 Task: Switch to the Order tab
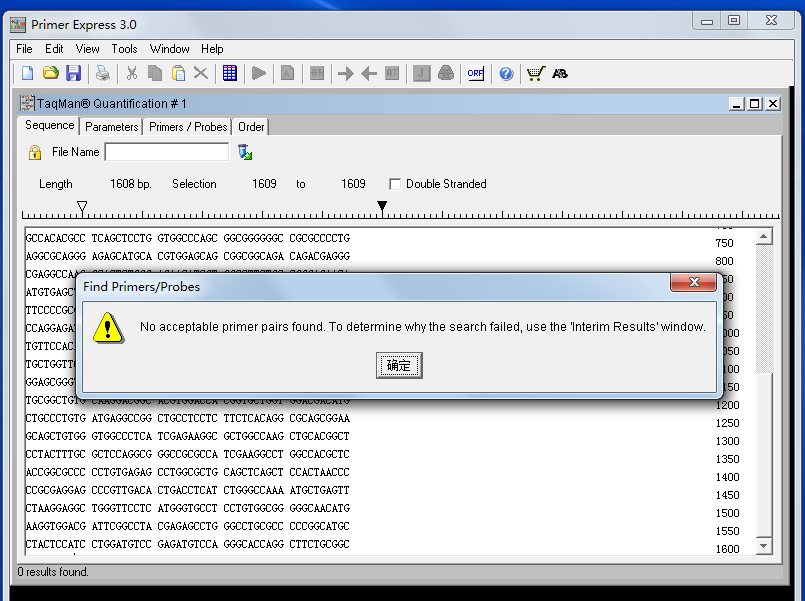(x=251, y=127)
